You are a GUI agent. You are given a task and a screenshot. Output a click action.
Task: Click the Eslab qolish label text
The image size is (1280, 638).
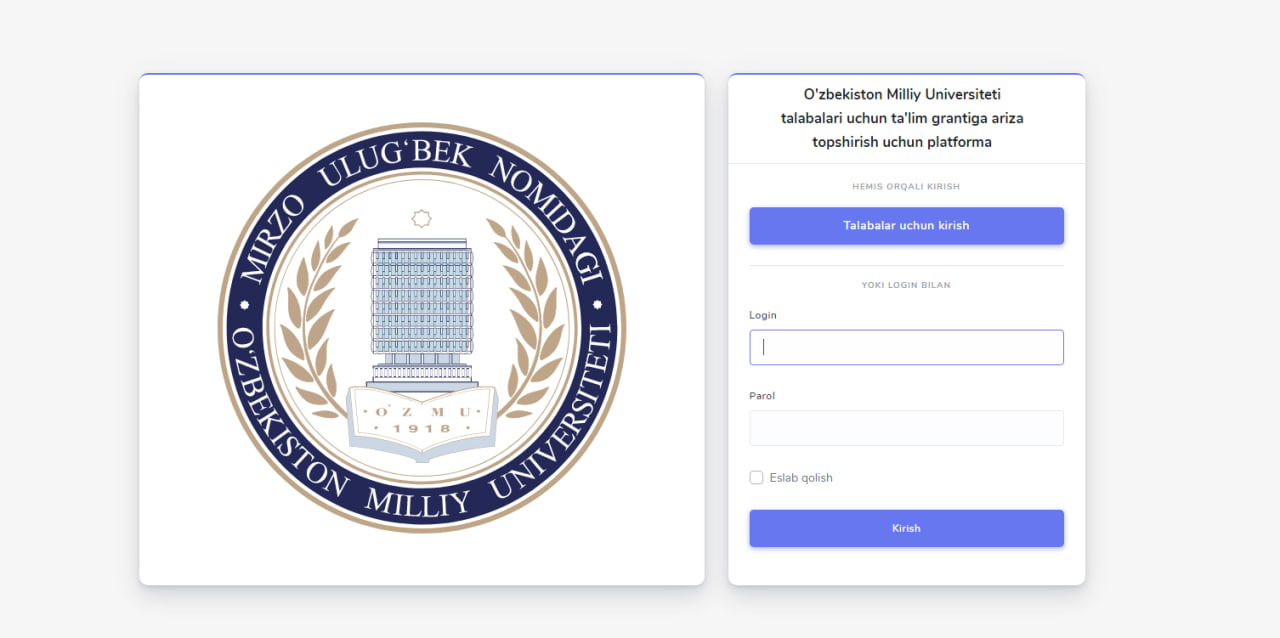(801, 478)
